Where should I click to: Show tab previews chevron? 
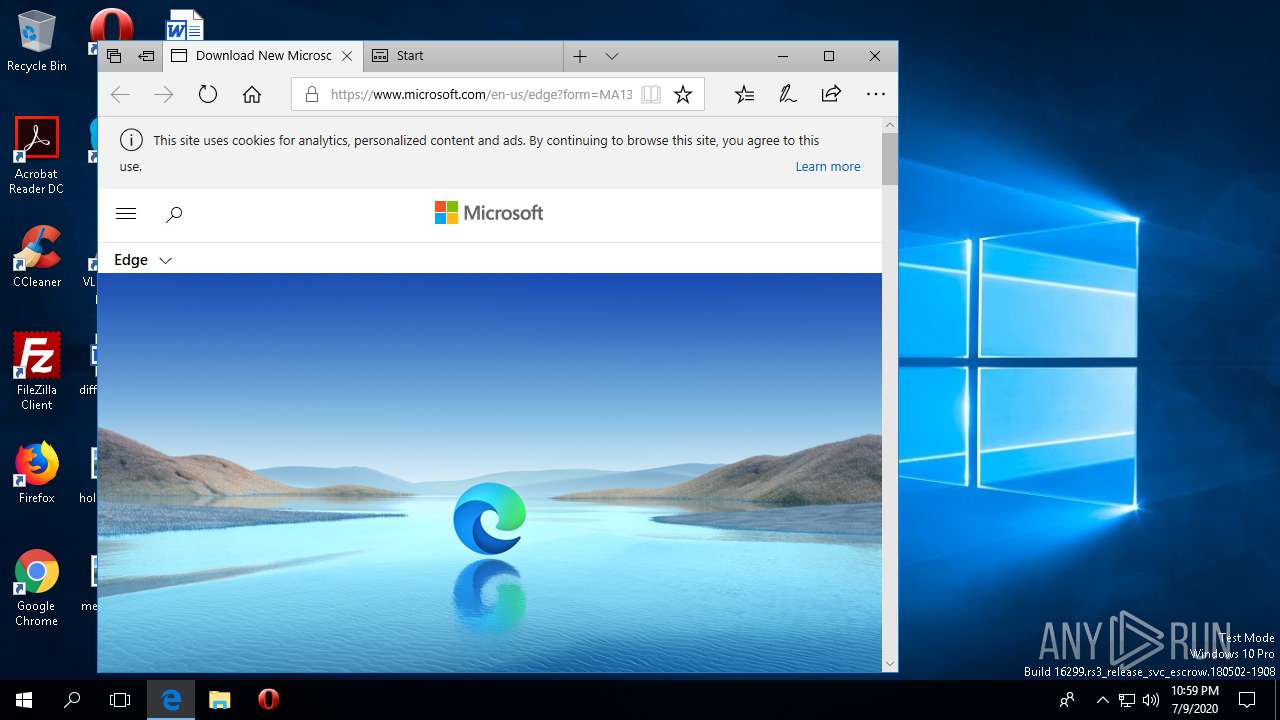click(612, 56)
